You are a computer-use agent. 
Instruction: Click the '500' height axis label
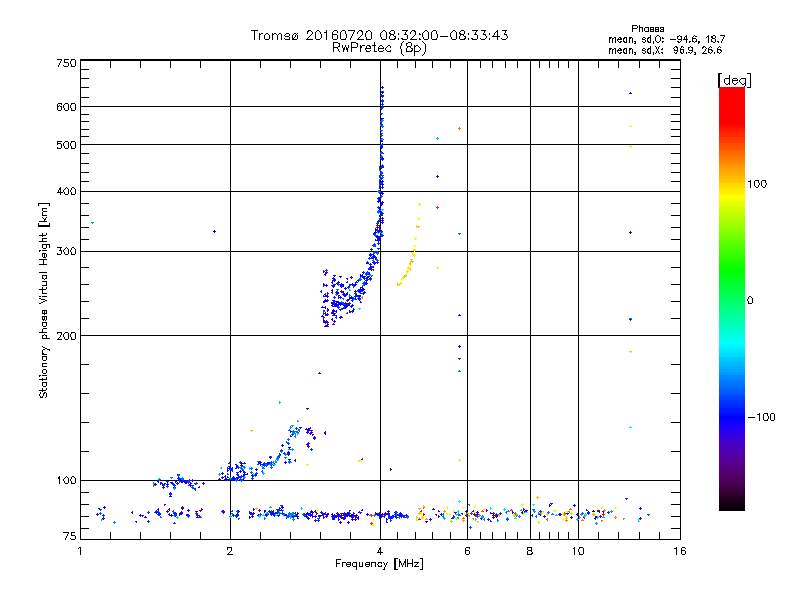coord(66,145)
